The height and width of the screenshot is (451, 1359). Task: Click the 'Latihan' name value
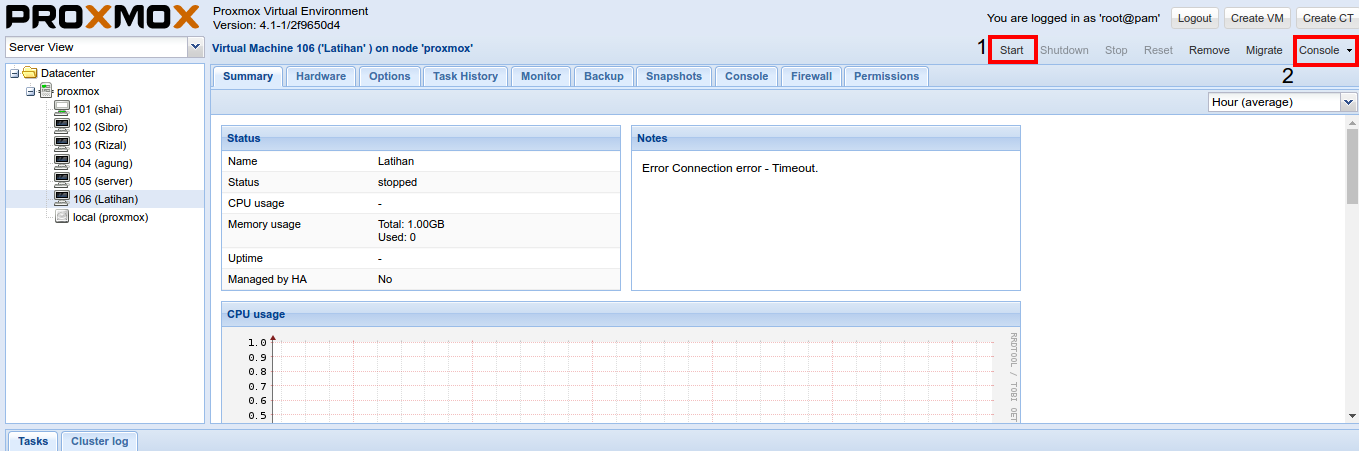tap(396, 161)
